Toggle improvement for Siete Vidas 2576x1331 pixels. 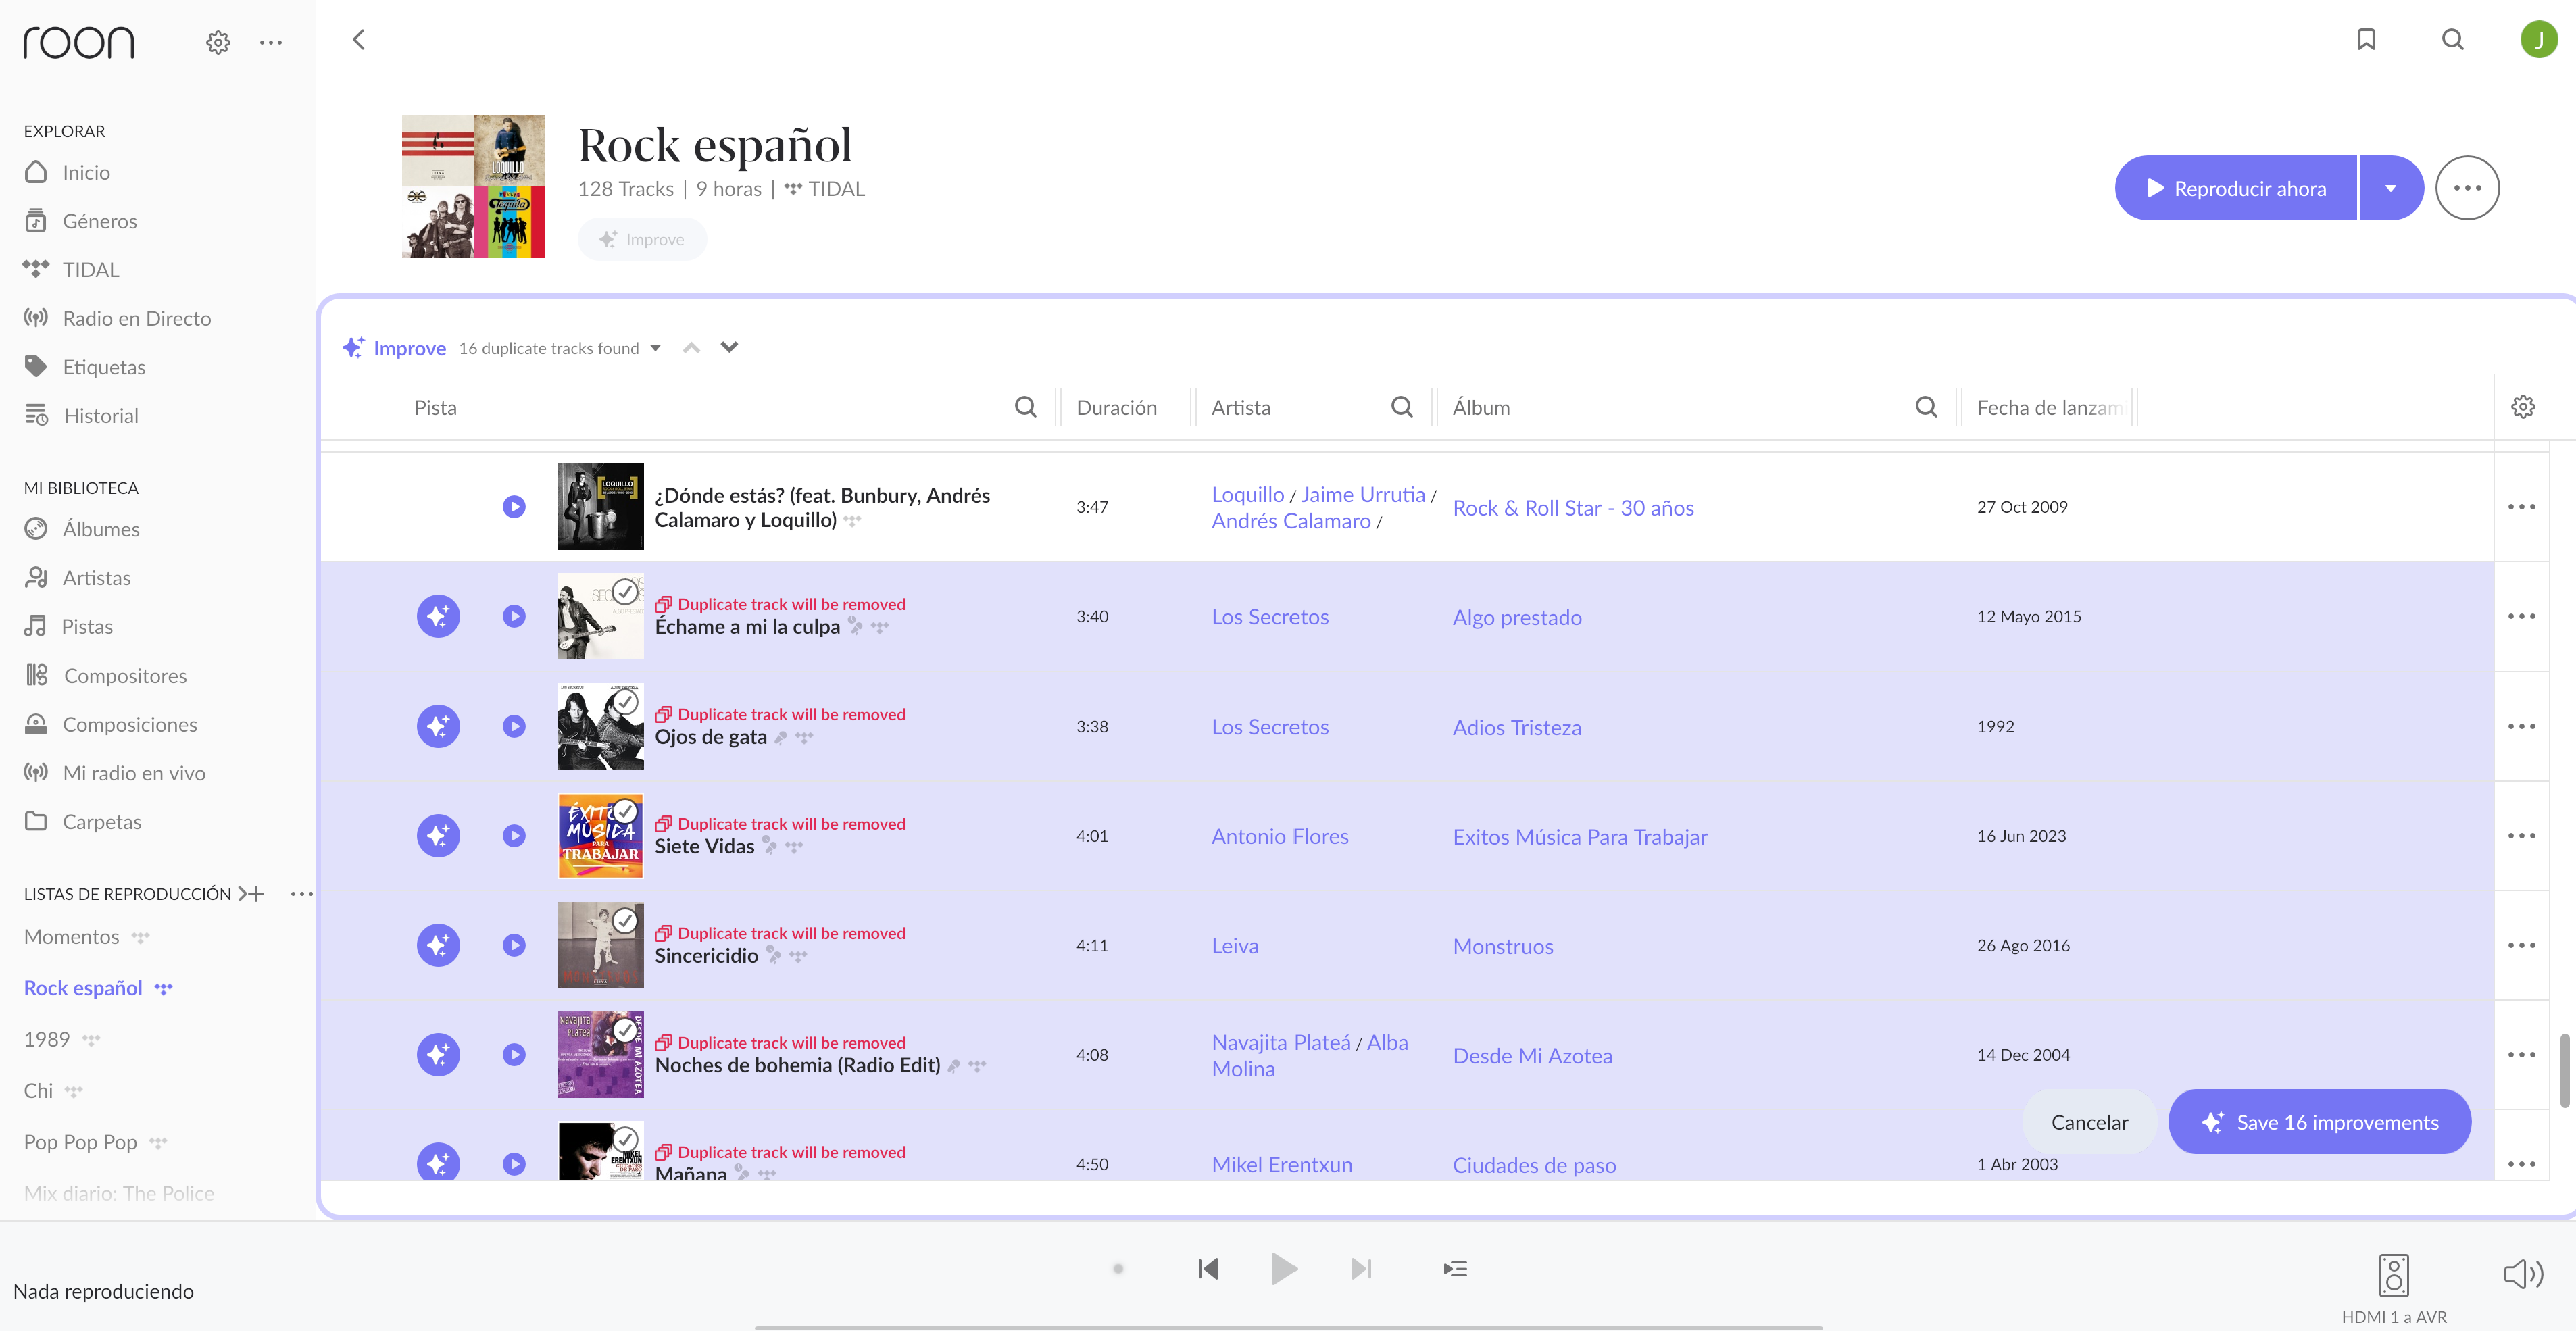coord(438,836)
